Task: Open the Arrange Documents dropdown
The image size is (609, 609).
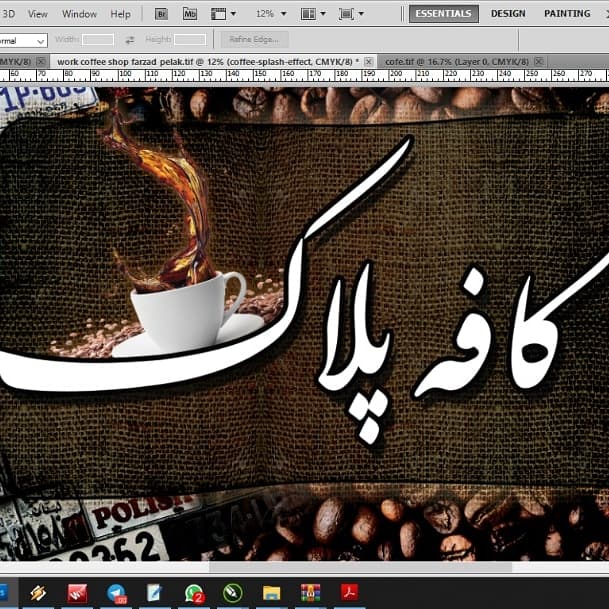Action: click(313, 14)
